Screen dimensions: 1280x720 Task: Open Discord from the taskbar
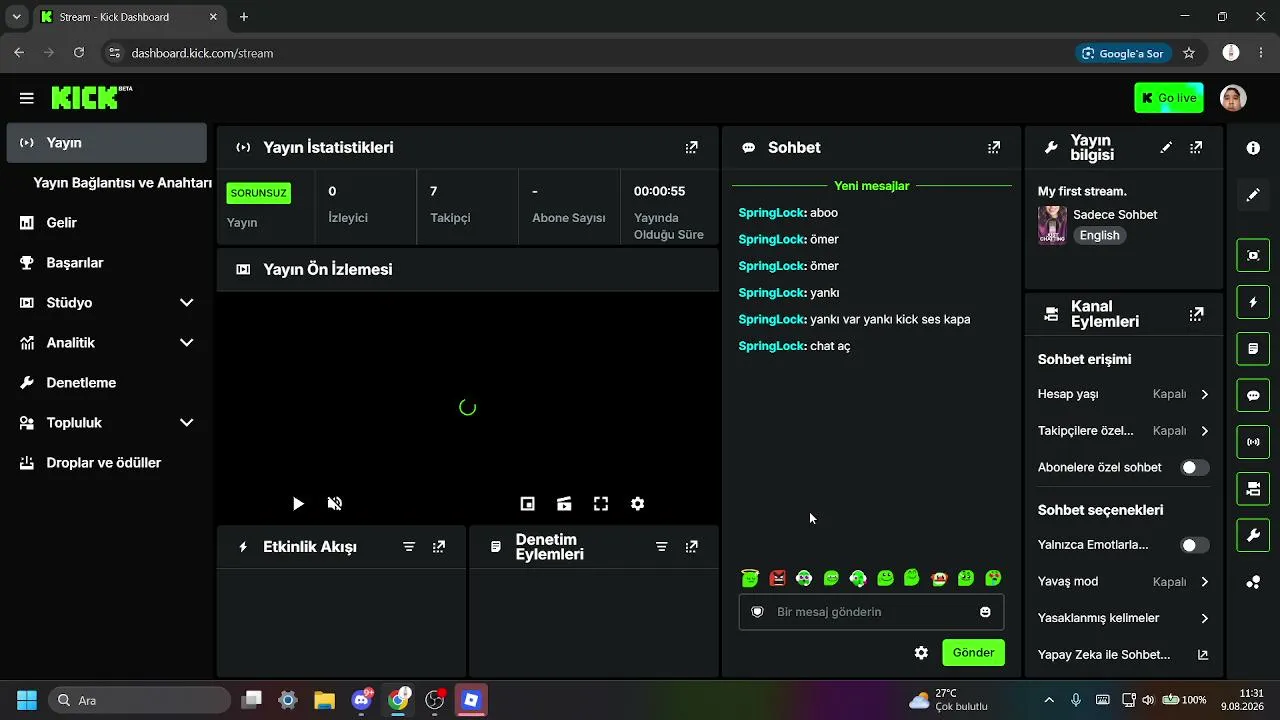coord(362,700)
